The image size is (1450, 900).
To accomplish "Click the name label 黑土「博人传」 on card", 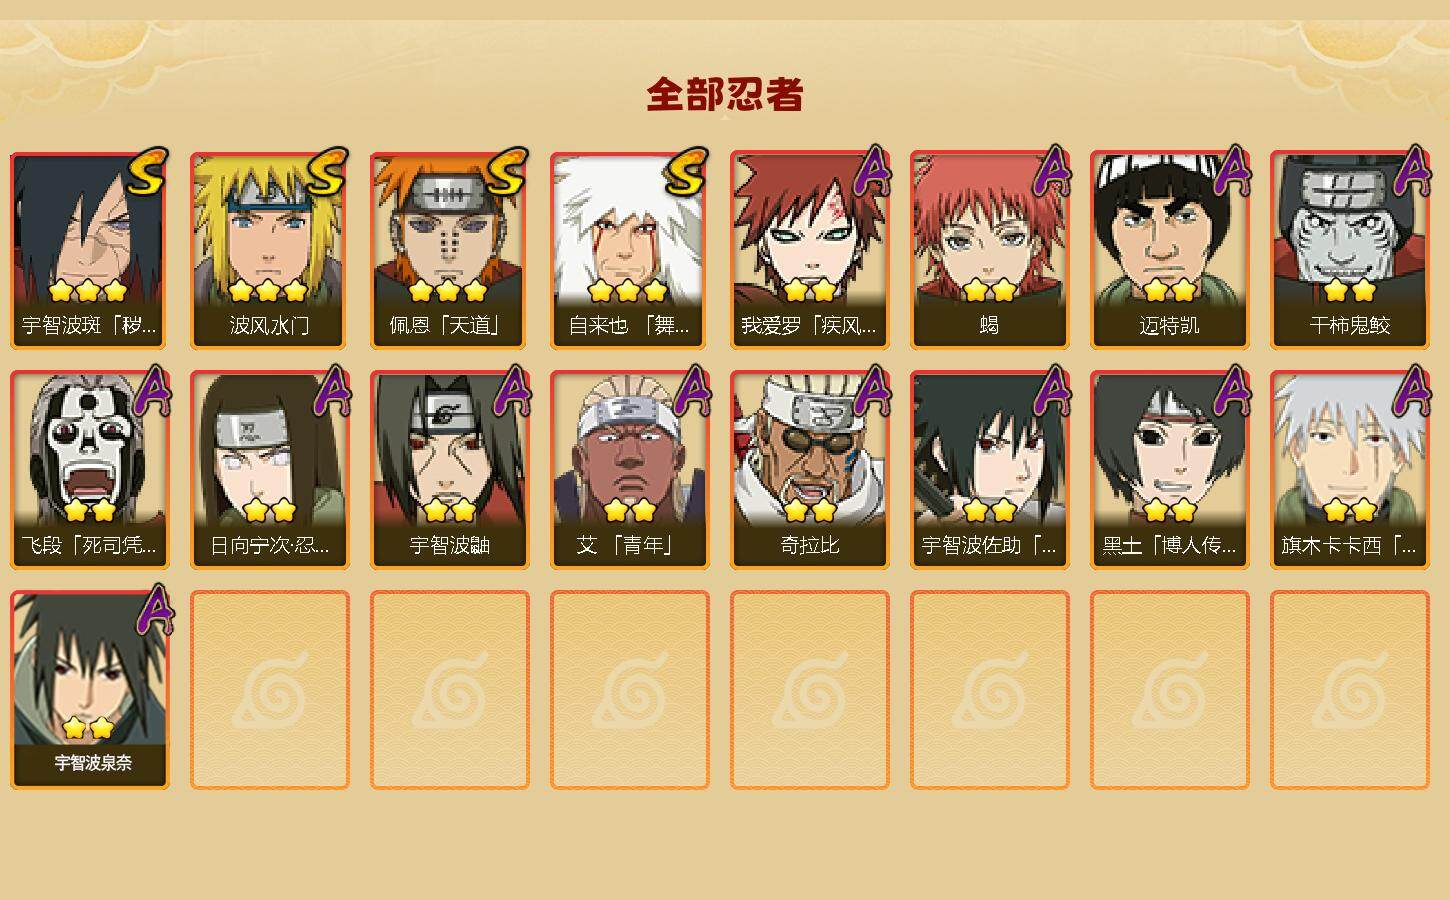I will tap(1169, 546).
